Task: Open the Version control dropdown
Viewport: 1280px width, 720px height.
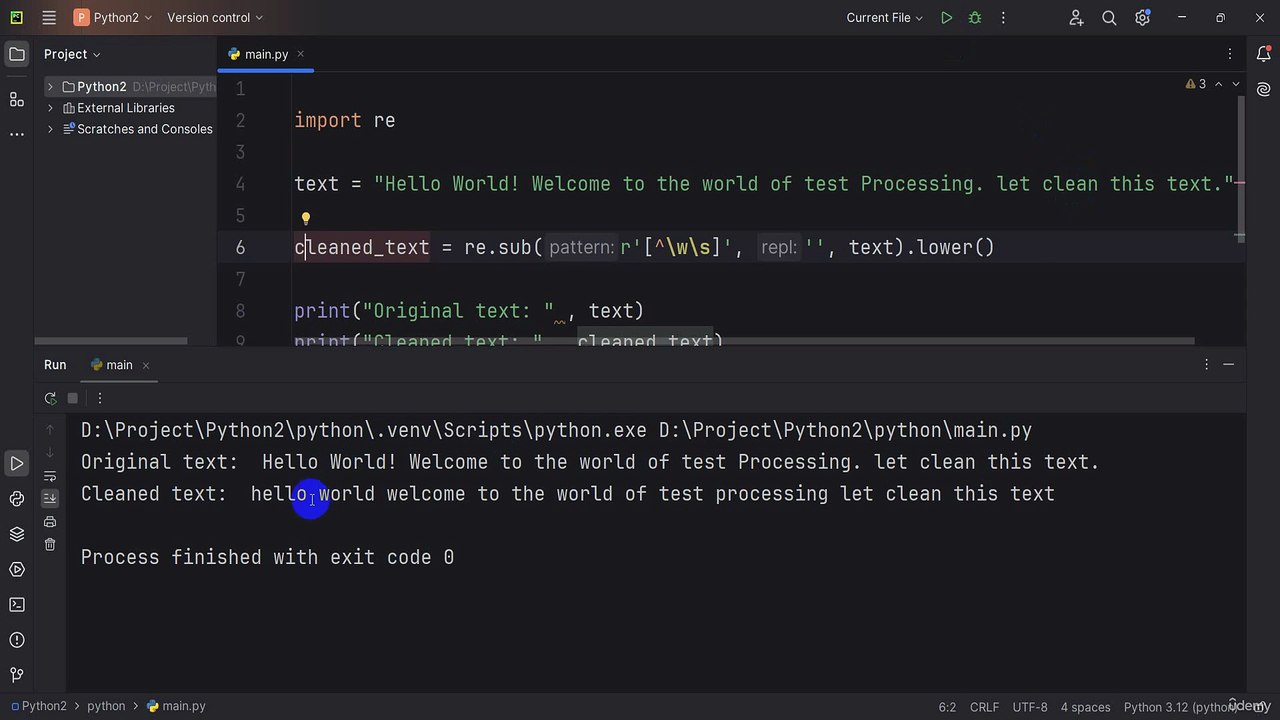Action: click(x=215, y=17)
